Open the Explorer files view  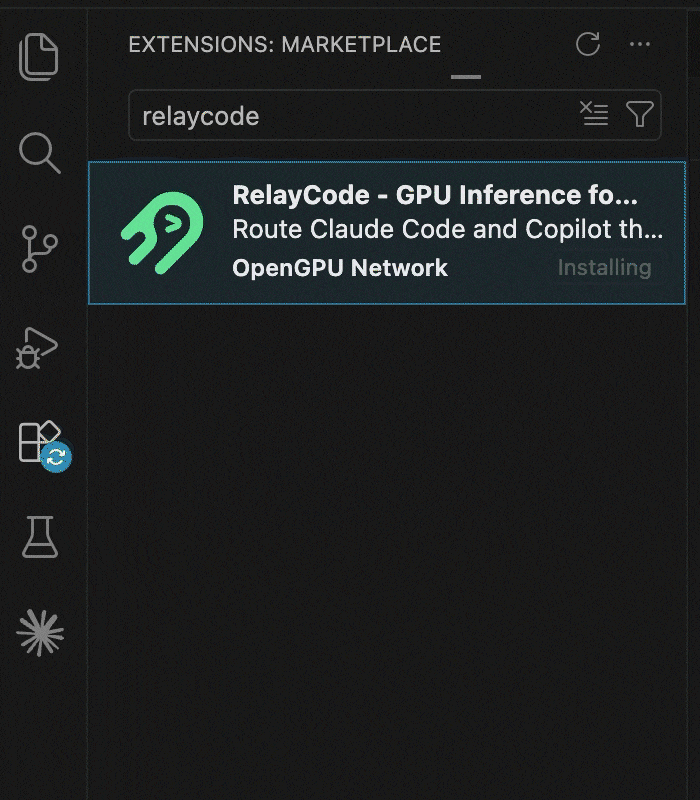39,57
